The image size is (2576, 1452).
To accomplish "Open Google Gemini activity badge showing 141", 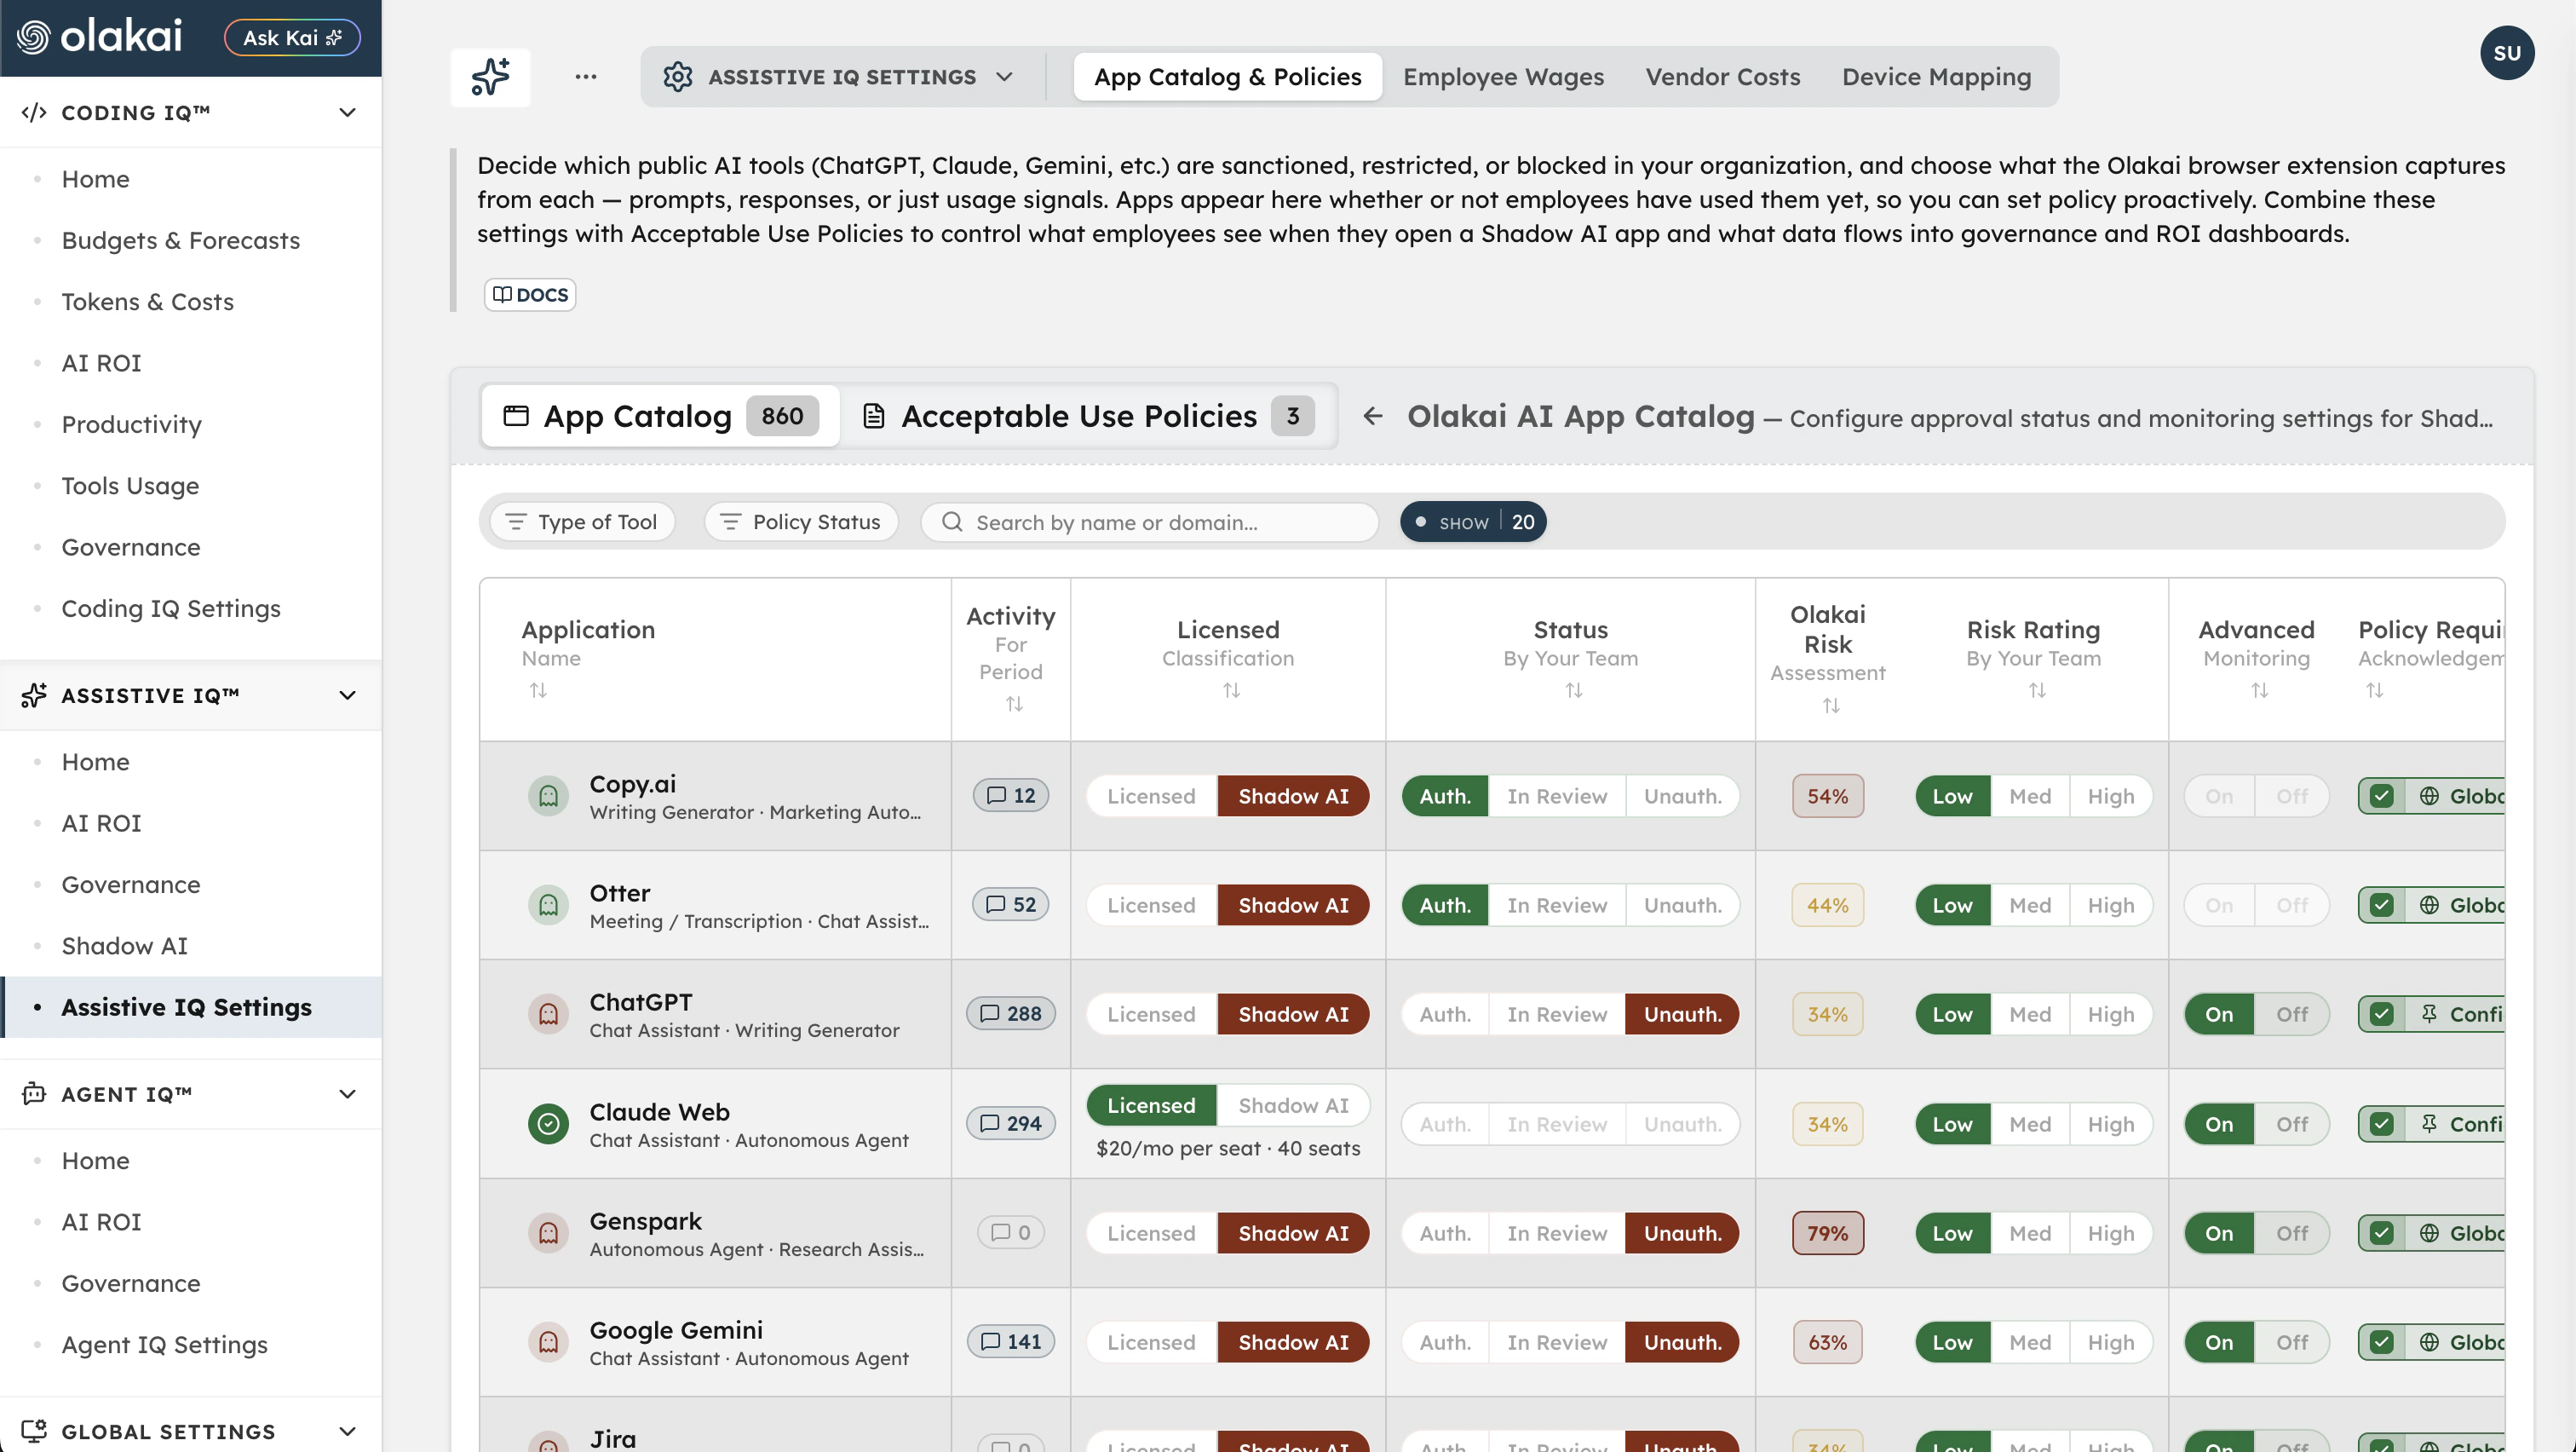I will 1011,1342.
